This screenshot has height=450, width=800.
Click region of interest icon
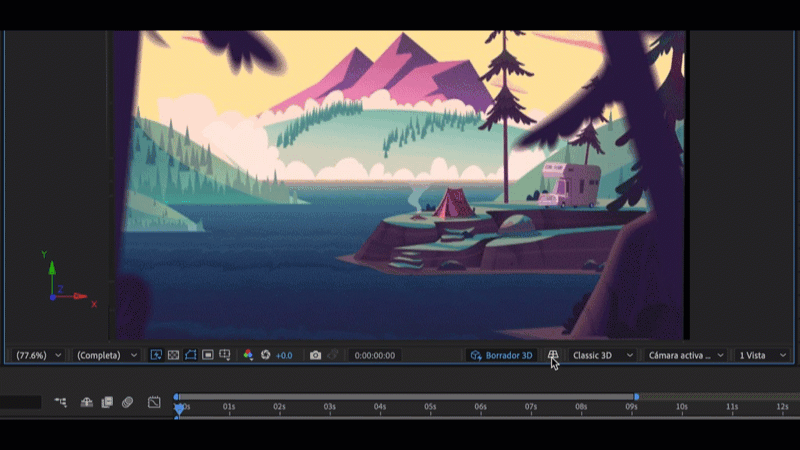point(207,355)
